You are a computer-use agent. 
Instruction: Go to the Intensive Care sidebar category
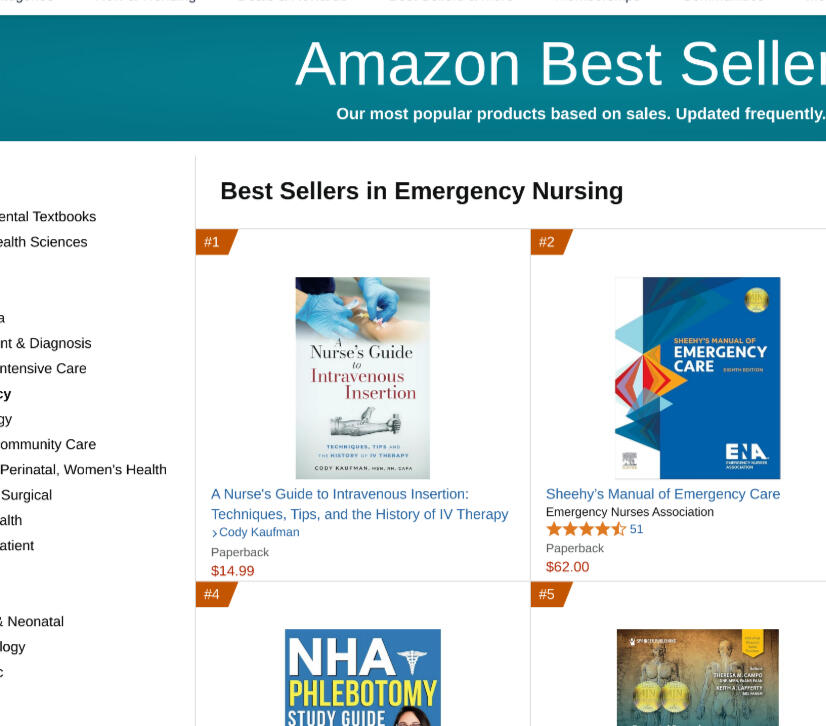(x=43, y=368)
